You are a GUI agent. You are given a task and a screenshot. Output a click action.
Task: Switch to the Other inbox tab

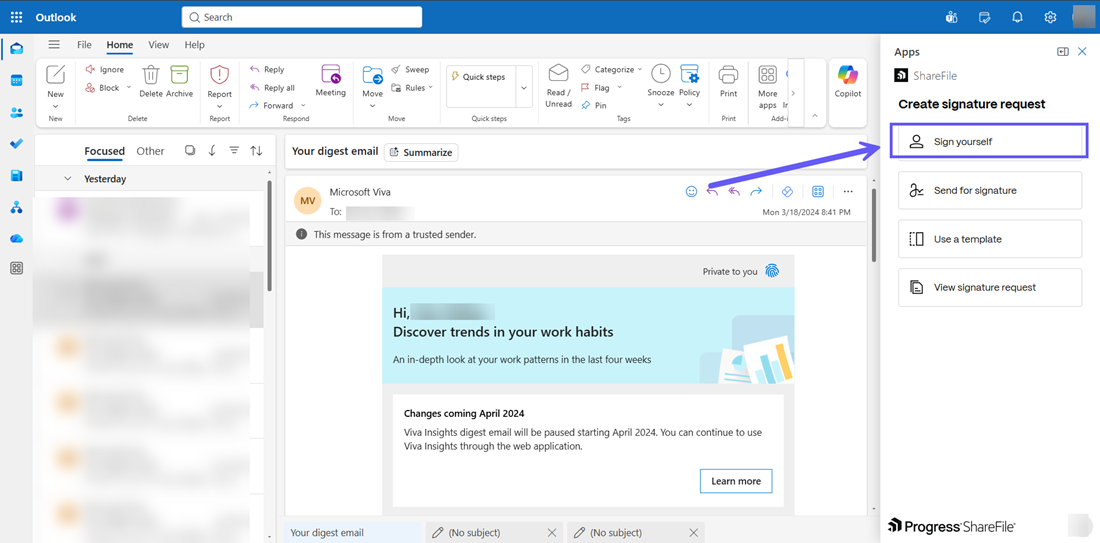tap(150, 151)
